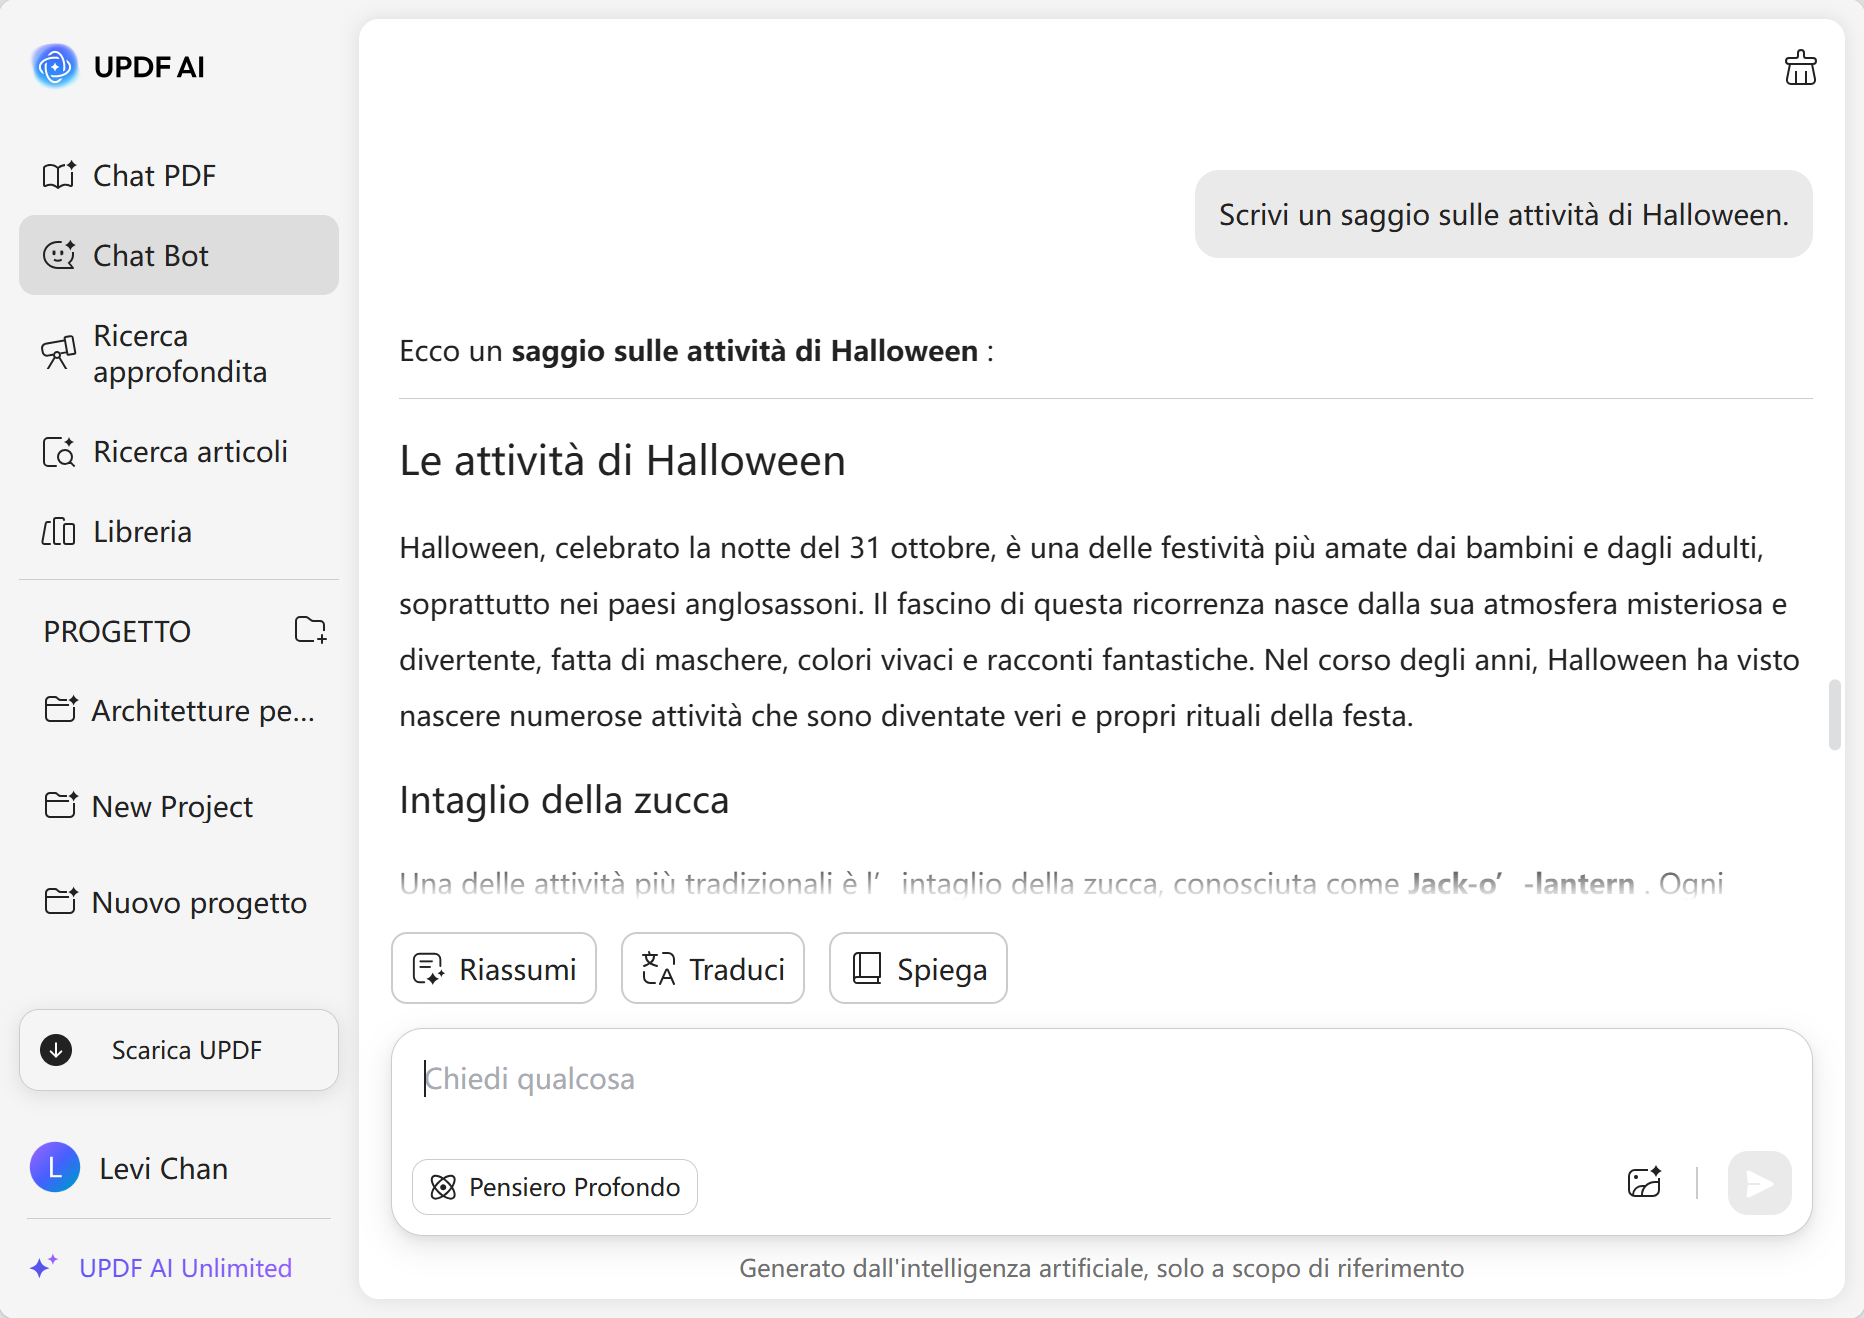Open the Libreria section
Image resolution: width=1864 pixels, height=1318 pixels.
point(141,531)
